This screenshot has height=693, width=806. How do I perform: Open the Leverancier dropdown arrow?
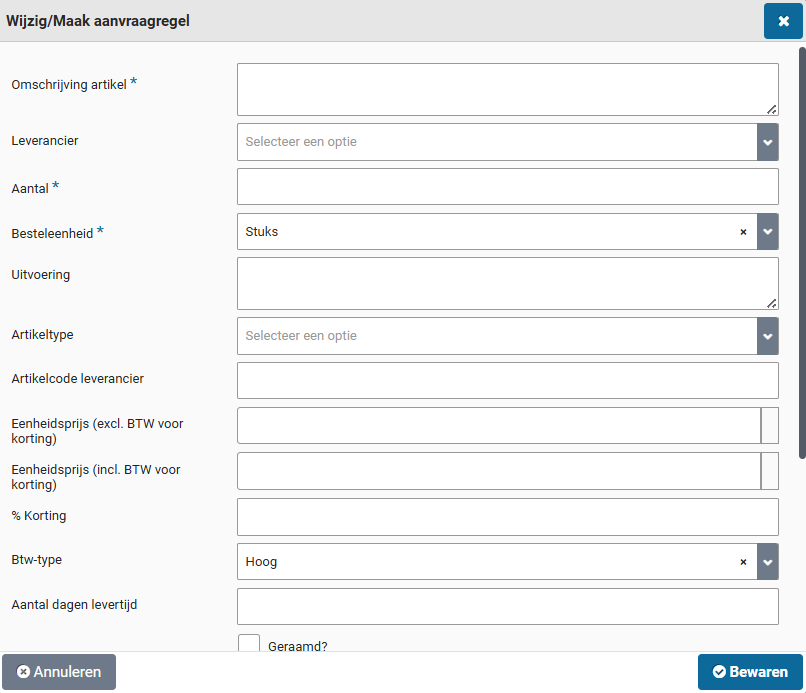[x=767, y=142]
